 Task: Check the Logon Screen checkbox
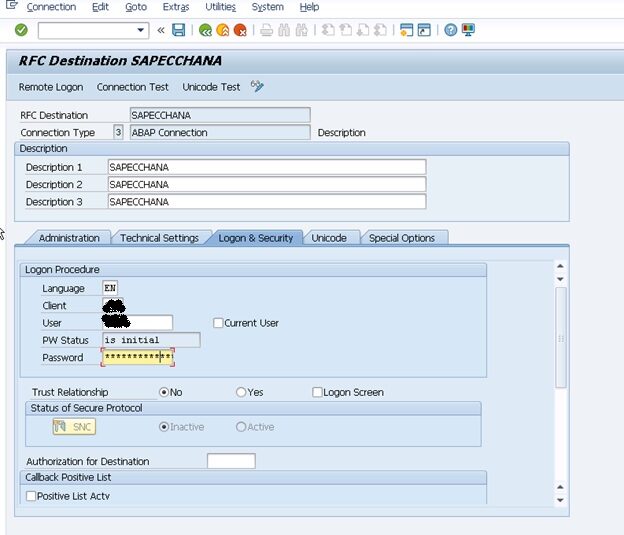click(x=318, y=392)
